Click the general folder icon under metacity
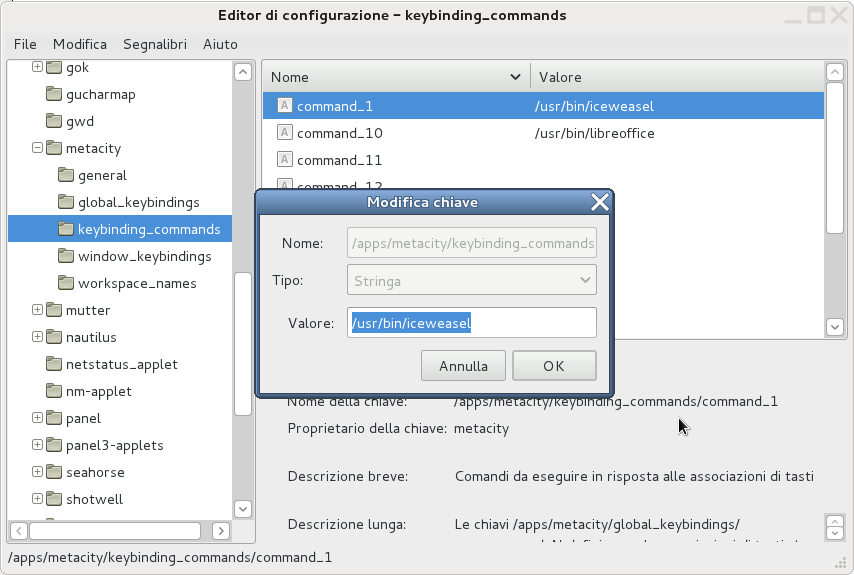Image resolution: width=854 pixels, height=575 pixels. (66, 176)
